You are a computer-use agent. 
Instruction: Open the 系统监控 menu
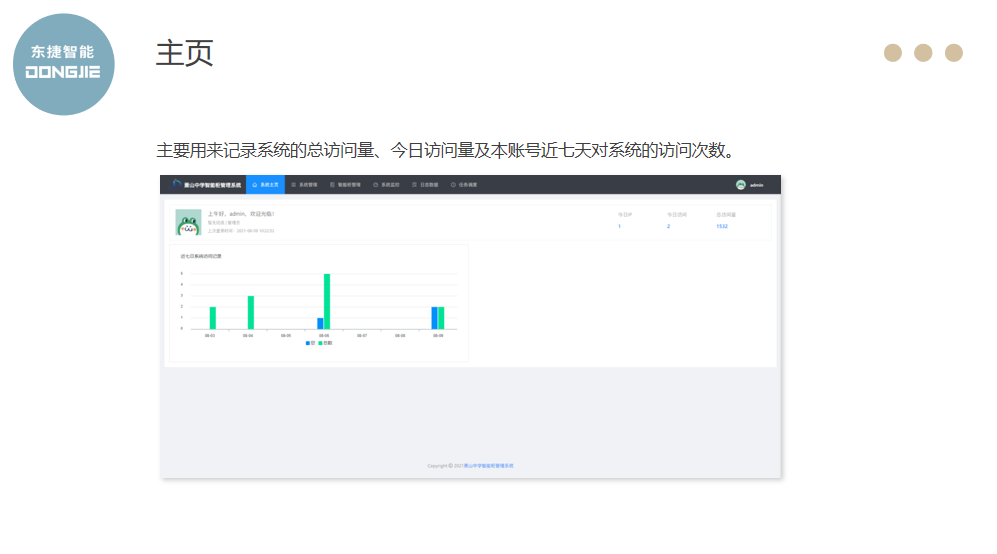tap(385, 185)
